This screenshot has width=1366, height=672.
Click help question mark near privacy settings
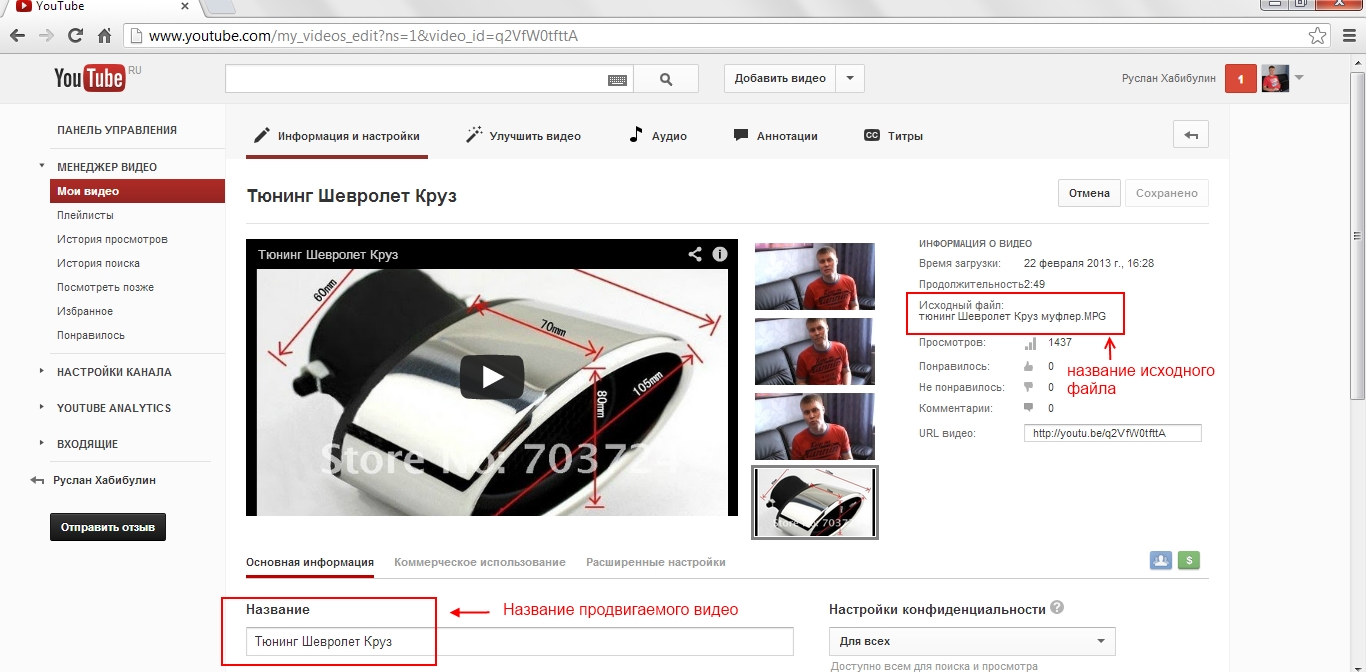pyautogui.click(x=1057, y=608)
